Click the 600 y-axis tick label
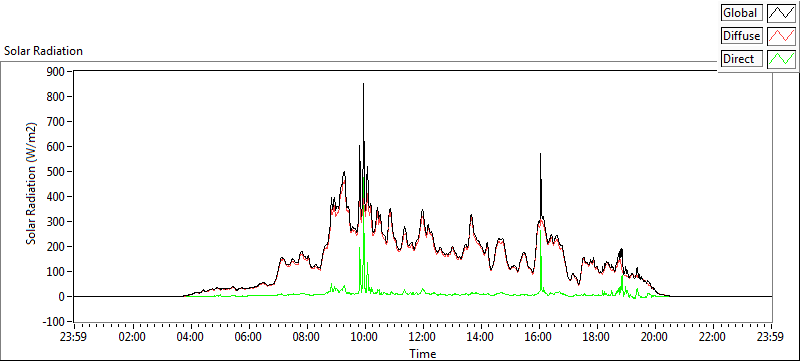Screen dimensions: 800x361 point(55,146)
